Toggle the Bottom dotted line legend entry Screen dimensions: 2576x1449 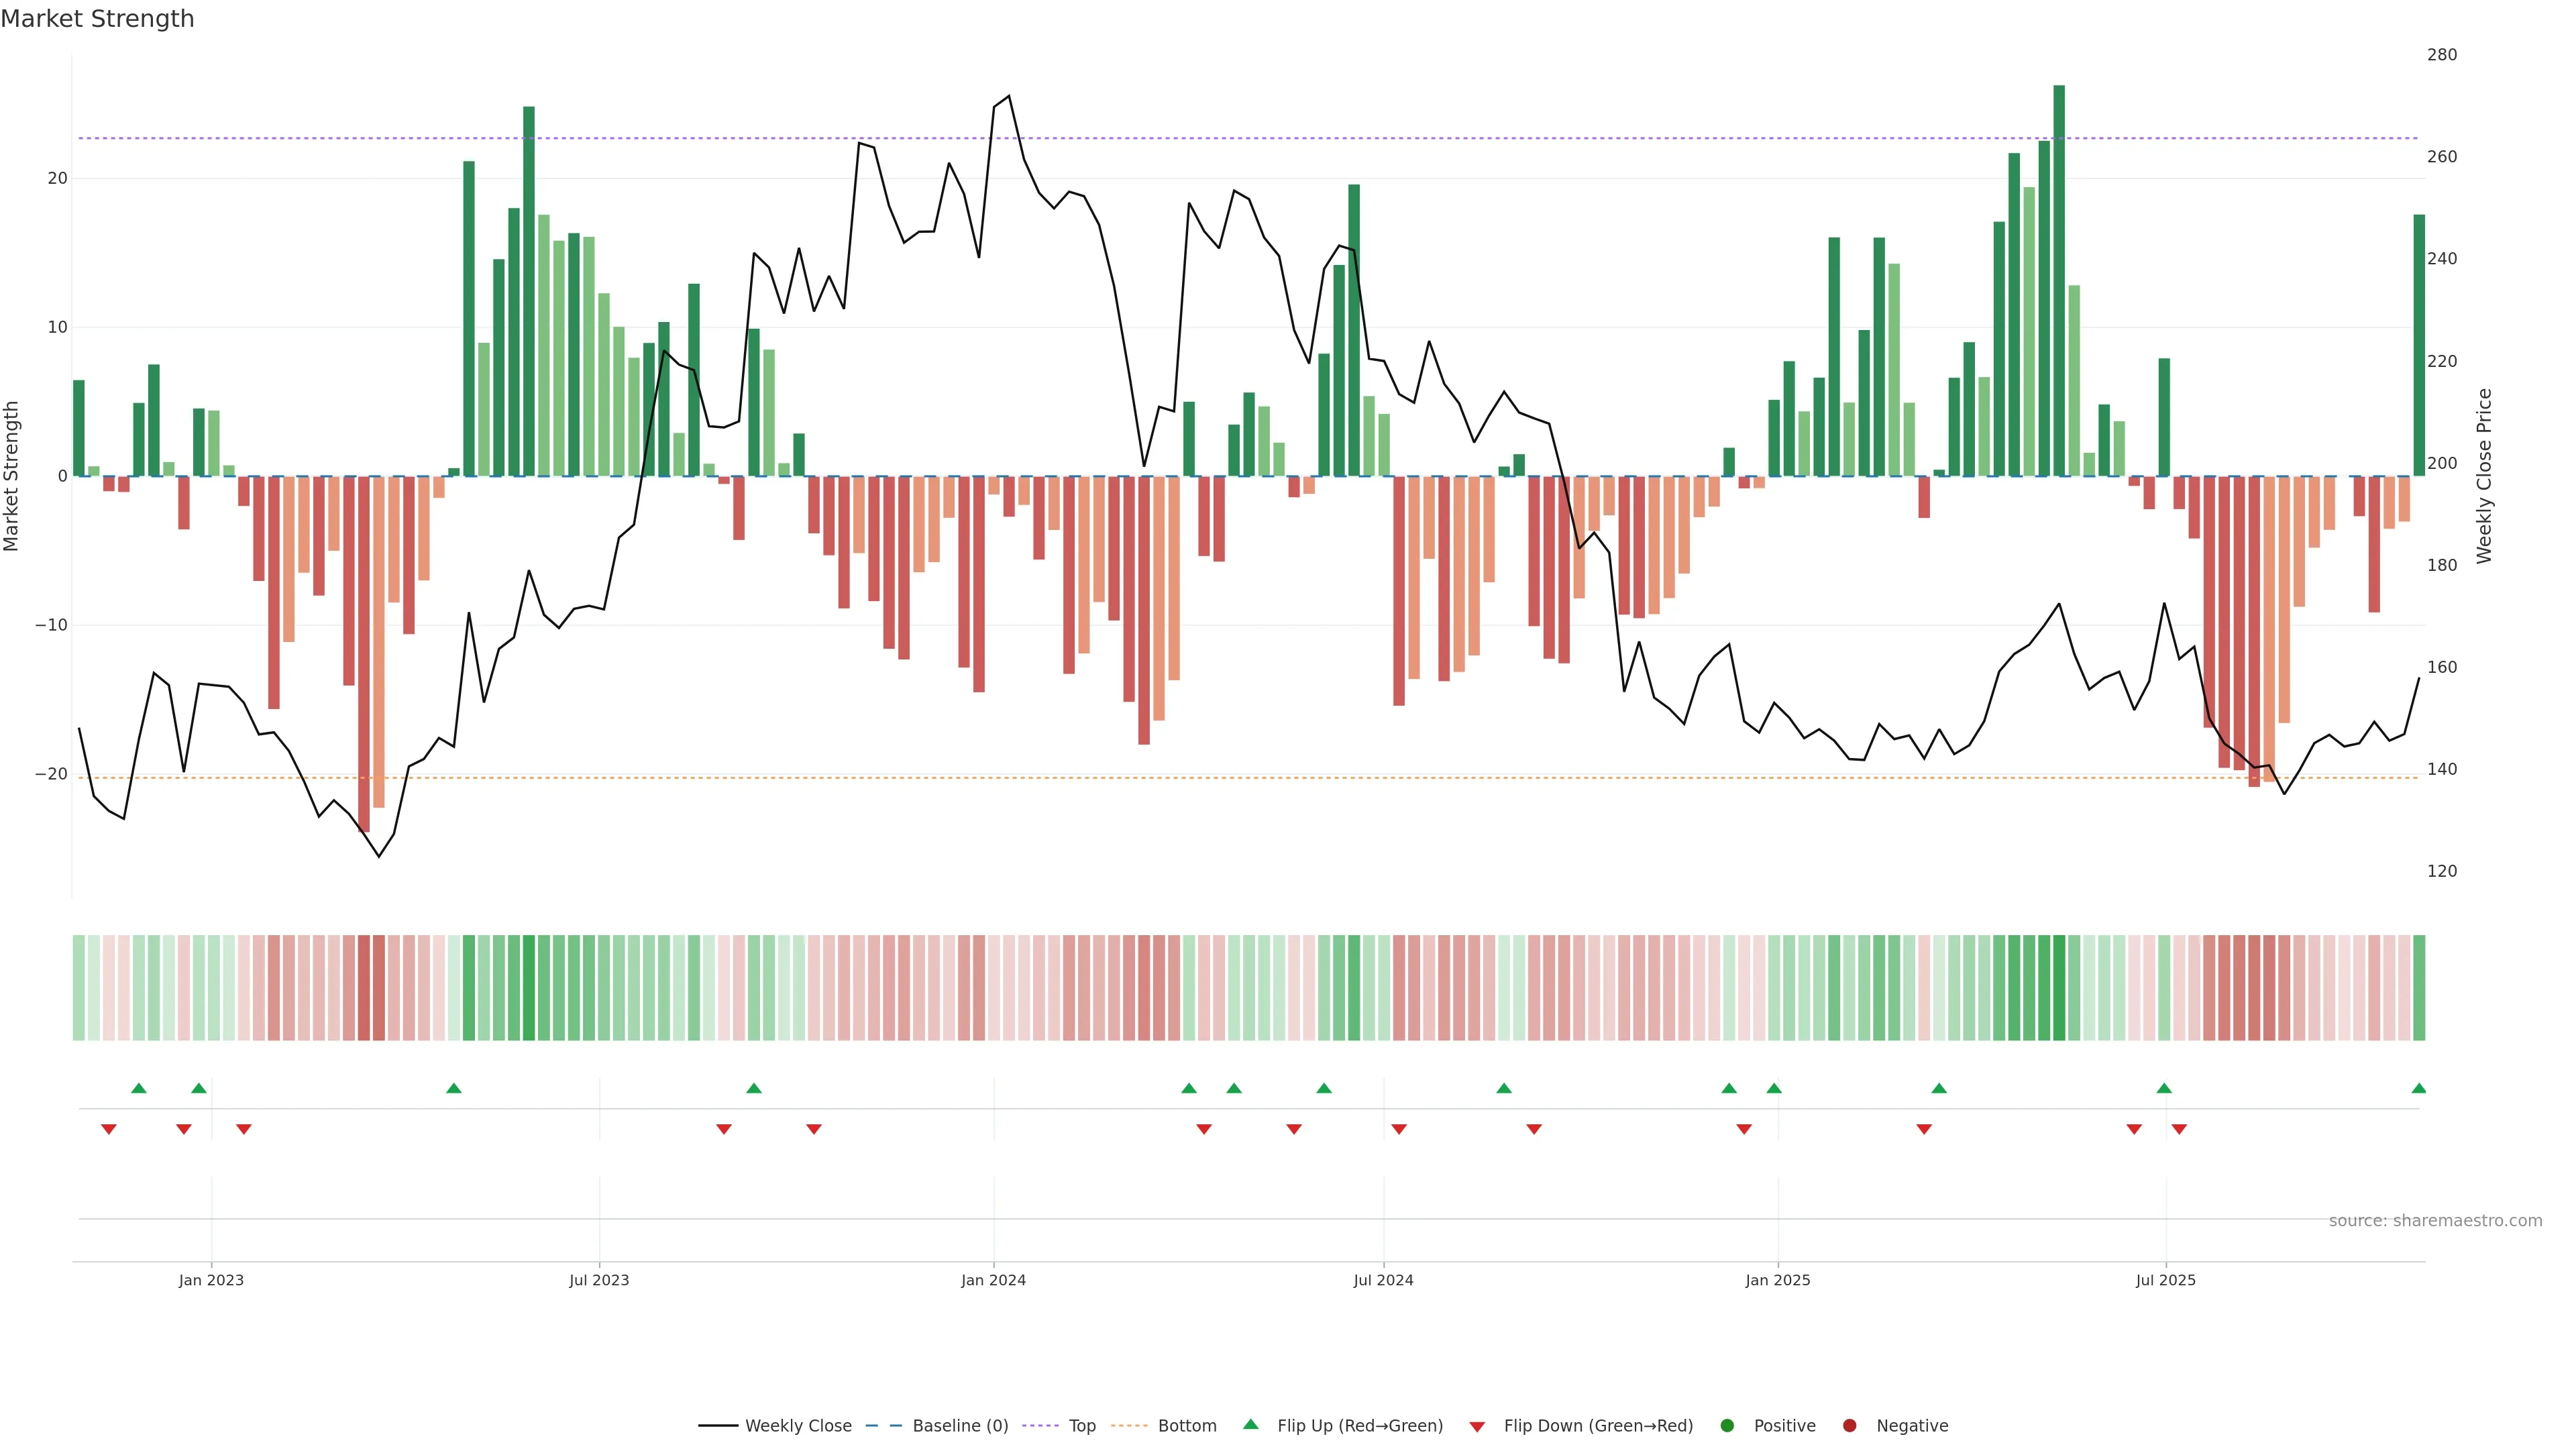coord(1186,1426)
